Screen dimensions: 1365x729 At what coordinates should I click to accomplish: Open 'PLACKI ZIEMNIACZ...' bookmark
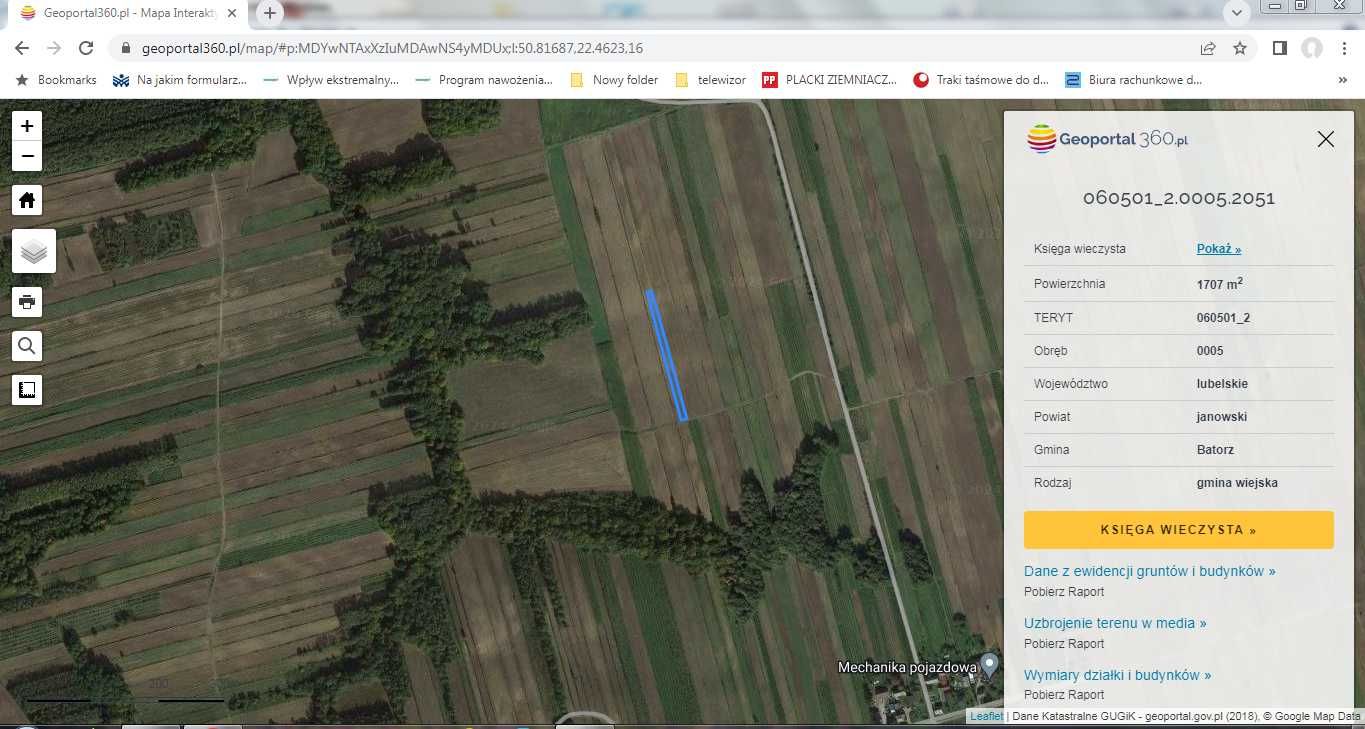tap(829, 80)
